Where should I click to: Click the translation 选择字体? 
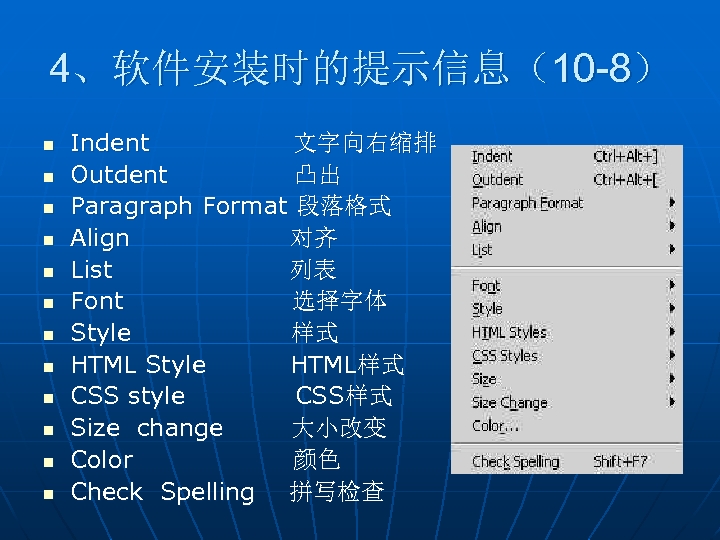(340, 301)
